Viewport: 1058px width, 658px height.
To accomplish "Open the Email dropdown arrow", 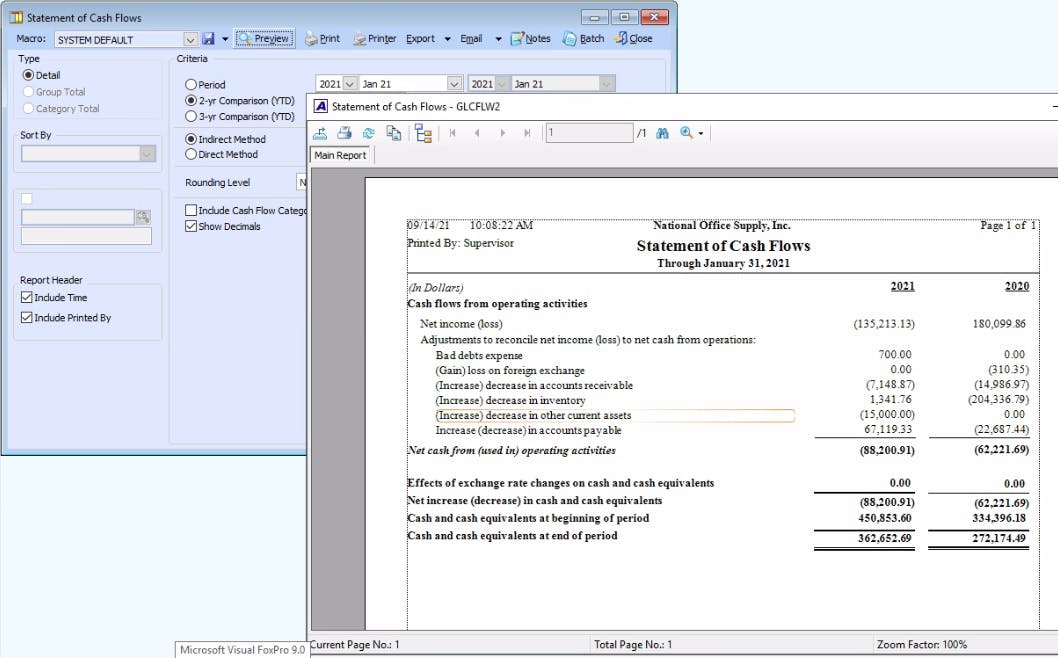I will 498,39.
